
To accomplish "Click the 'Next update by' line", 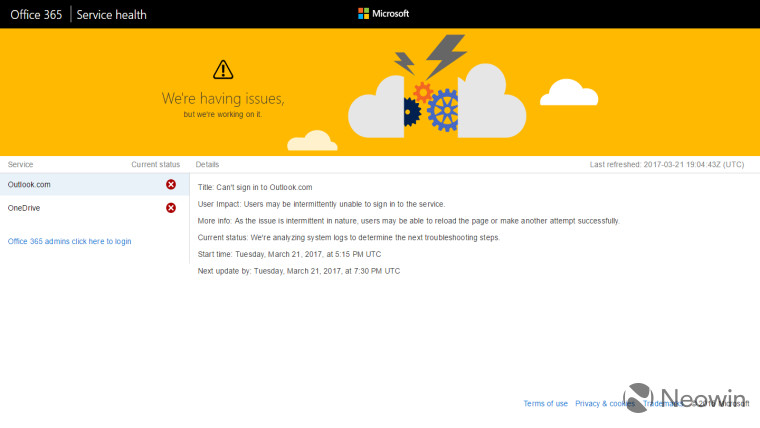I will 299,271.
